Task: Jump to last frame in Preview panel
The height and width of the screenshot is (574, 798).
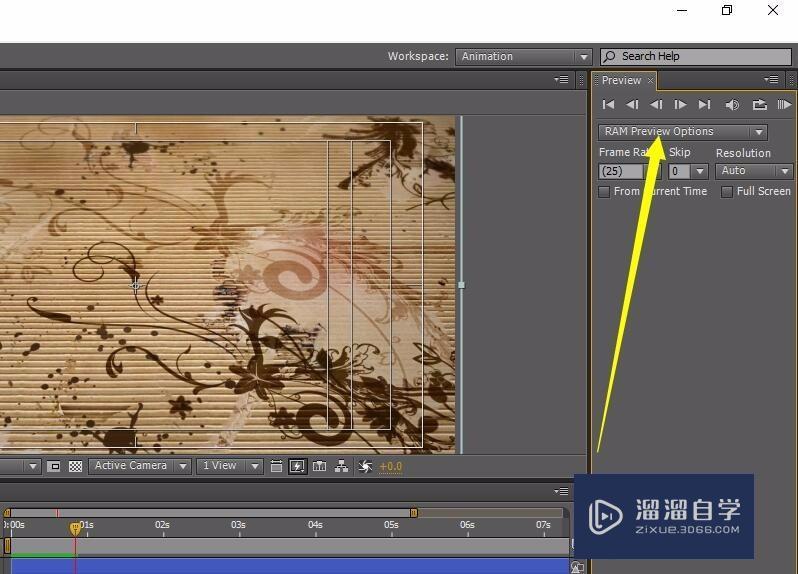Action: point(704,104)
